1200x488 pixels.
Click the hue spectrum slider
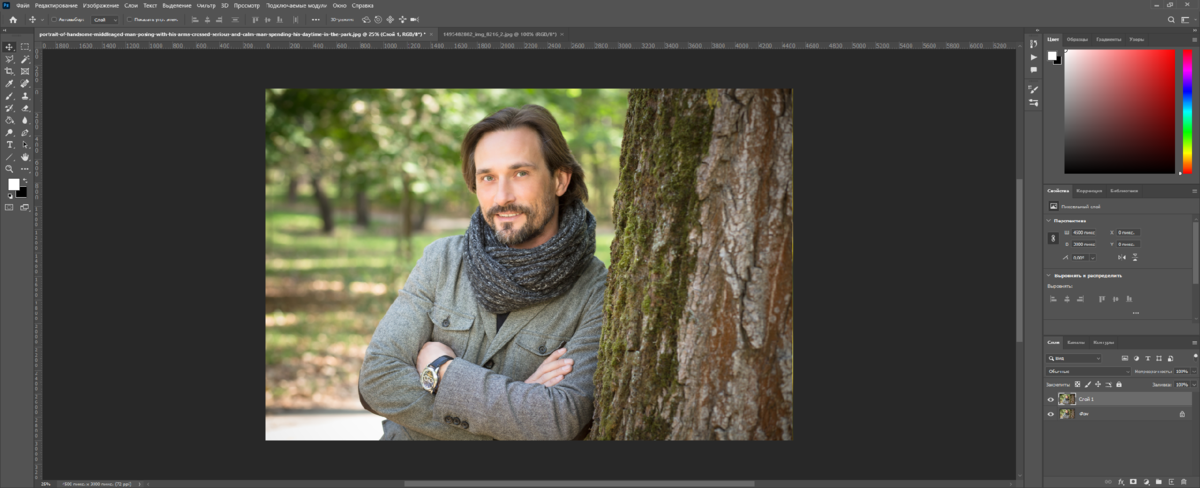(x=1186, y=111)
